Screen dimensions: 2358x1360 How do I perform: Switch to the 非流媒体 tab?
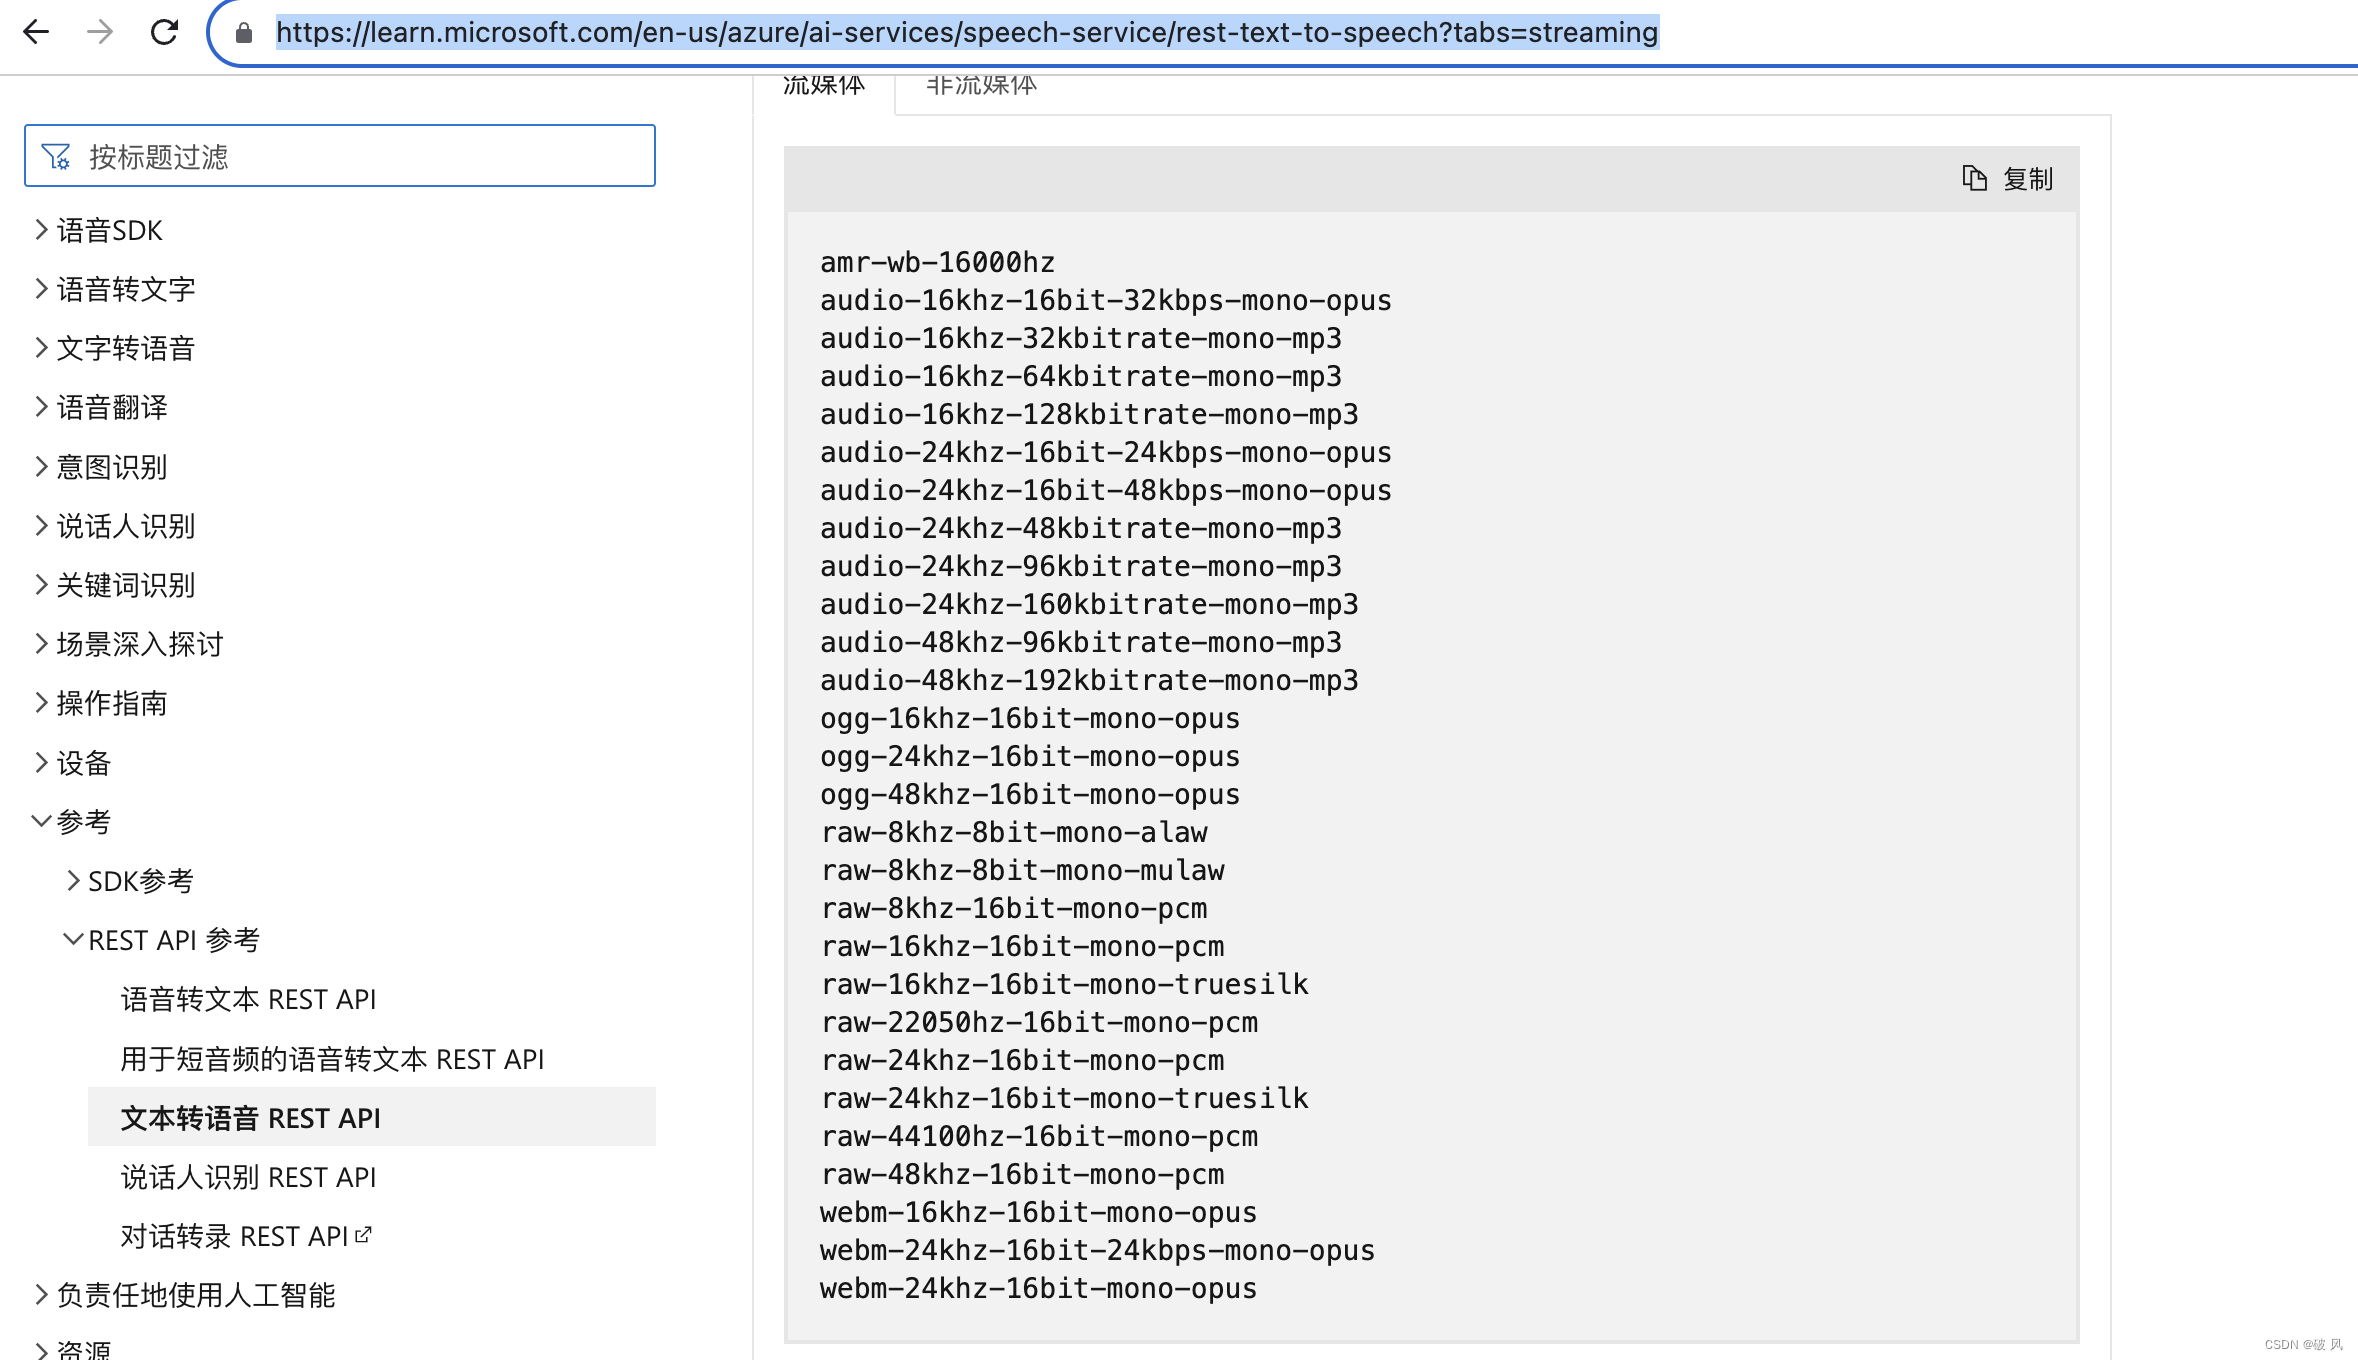981,86
